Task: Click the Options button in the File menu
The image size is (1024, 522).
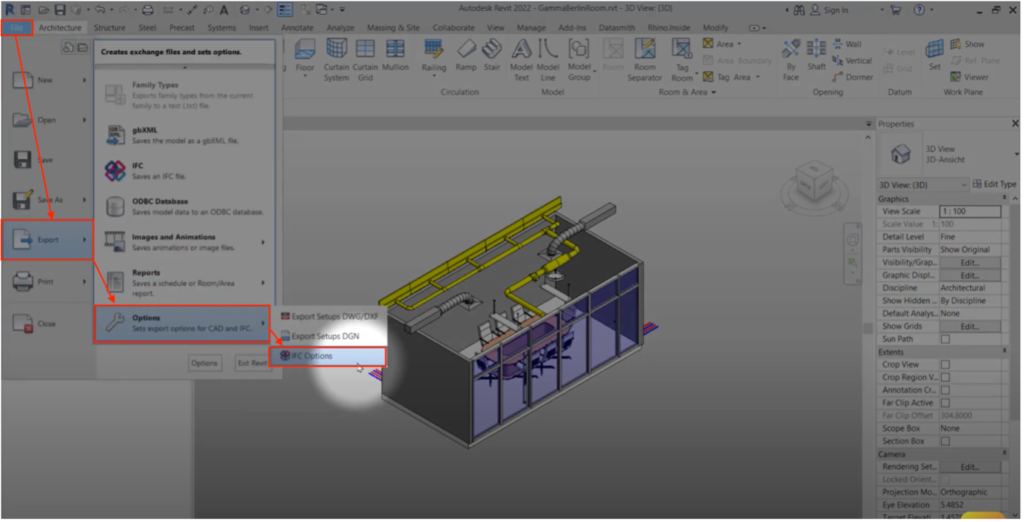Action: (204, 363)
